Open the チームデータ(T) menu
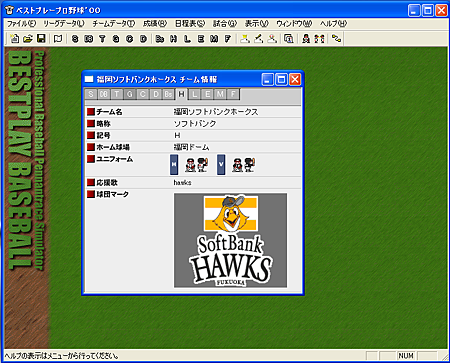The height and width of the screenshot is (363, 450). point(114,24)
